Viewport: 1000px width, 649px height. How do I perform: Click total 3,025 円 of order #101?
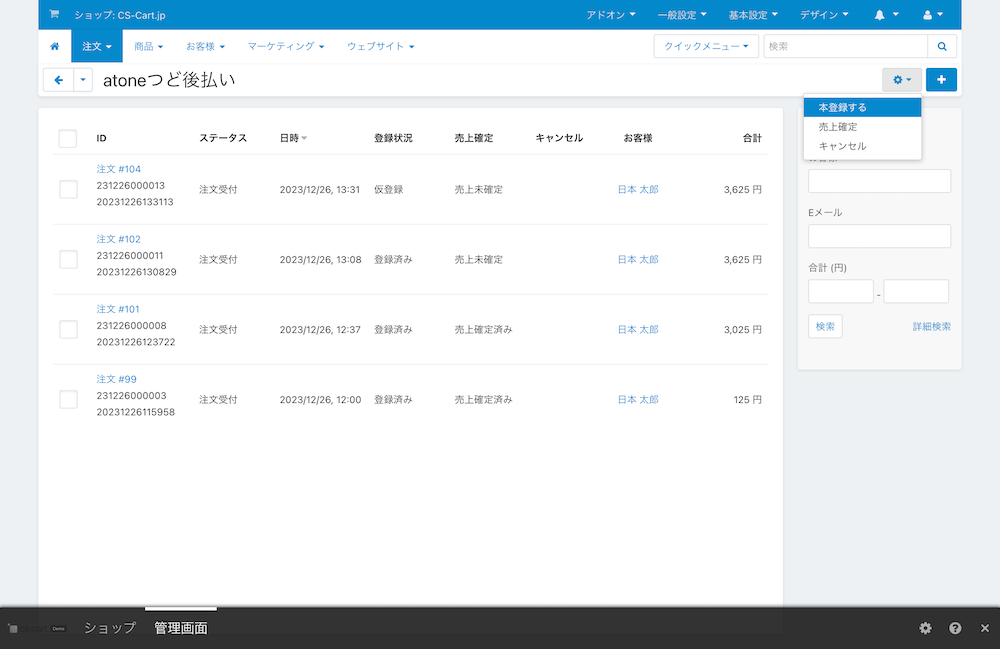[x=742, y=330]
